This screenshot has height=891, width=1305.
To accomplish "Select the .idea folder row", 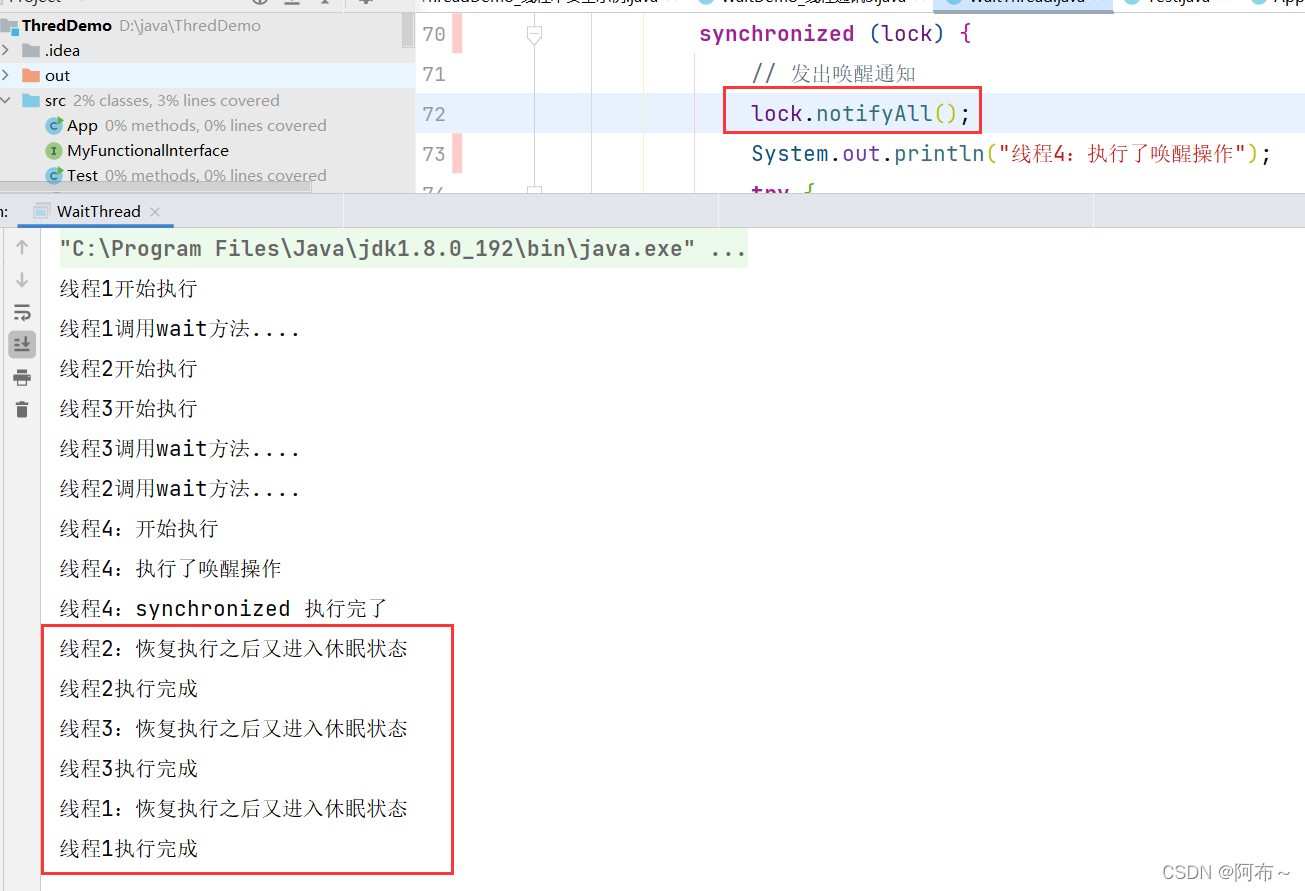I will [207, 50].
